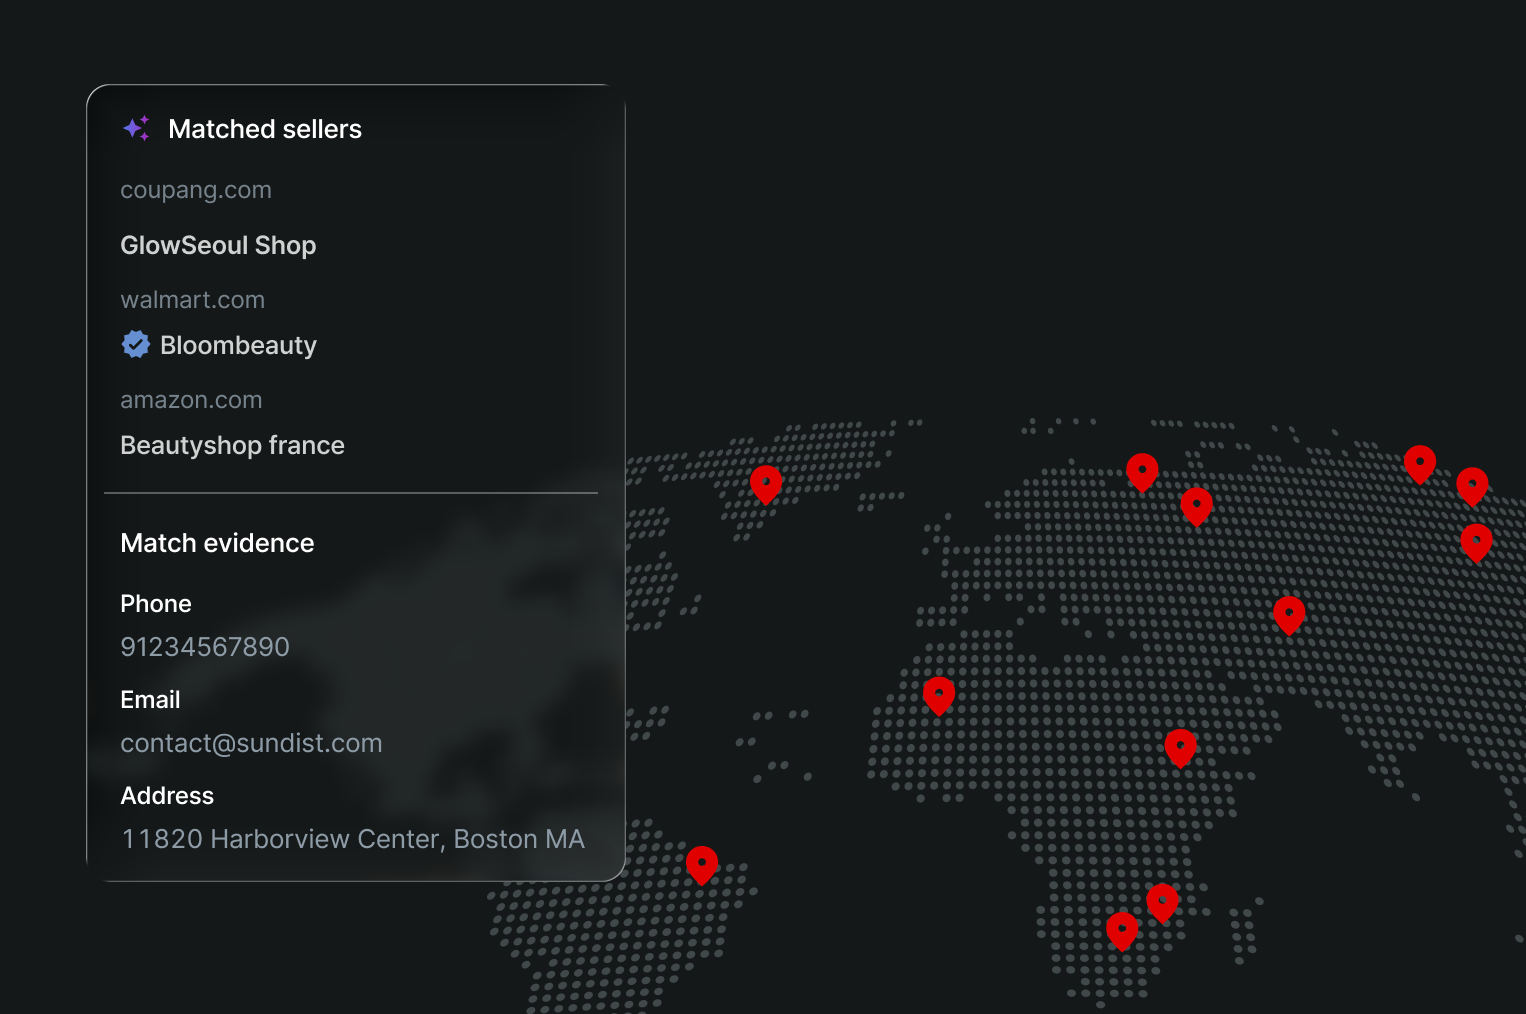Click the southernmost map pin in Africa
The width and height of the screenshot is (1526, 1014).
click(x=1122, y=929)
